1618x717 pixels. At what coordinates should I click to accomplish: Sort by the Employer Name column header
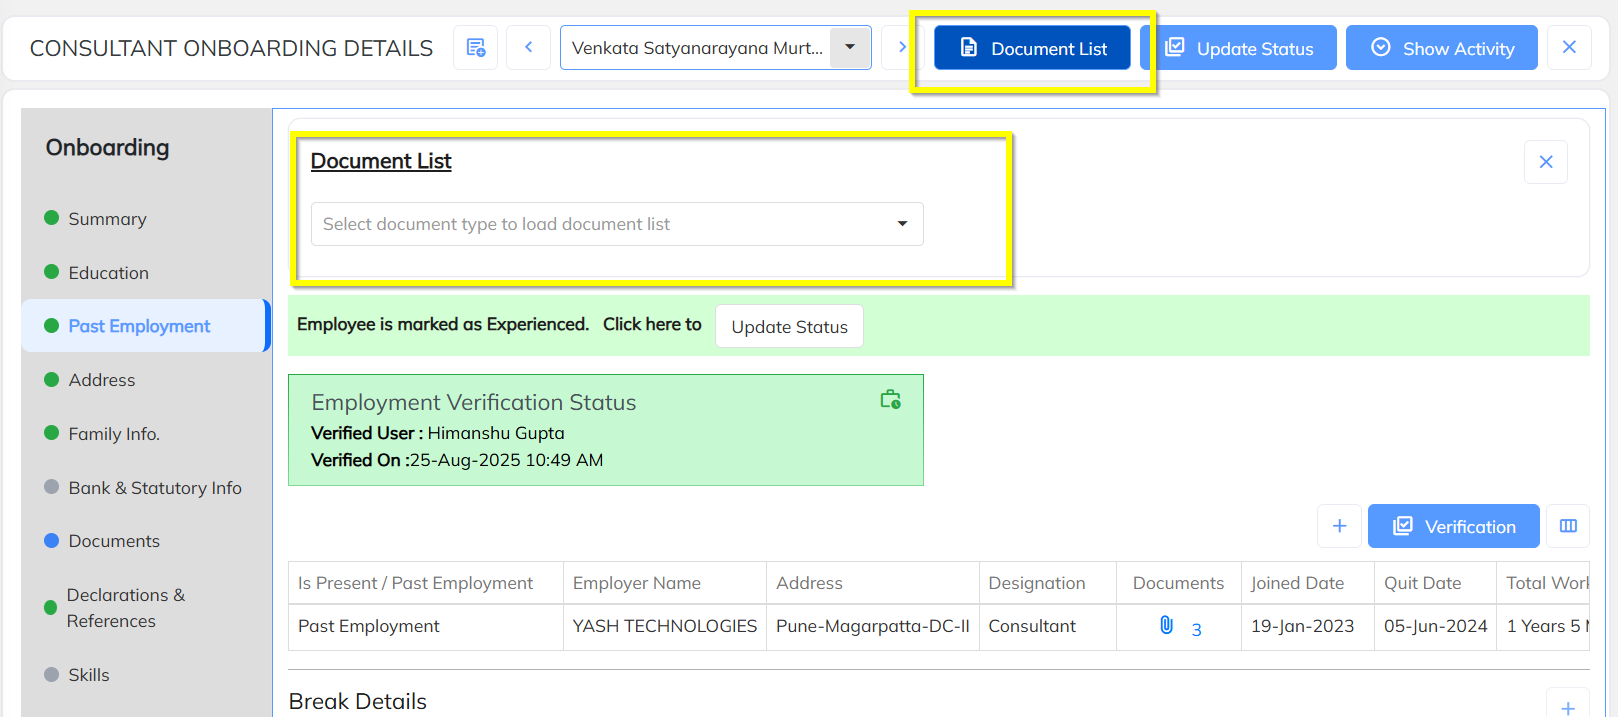pos(637,583)
